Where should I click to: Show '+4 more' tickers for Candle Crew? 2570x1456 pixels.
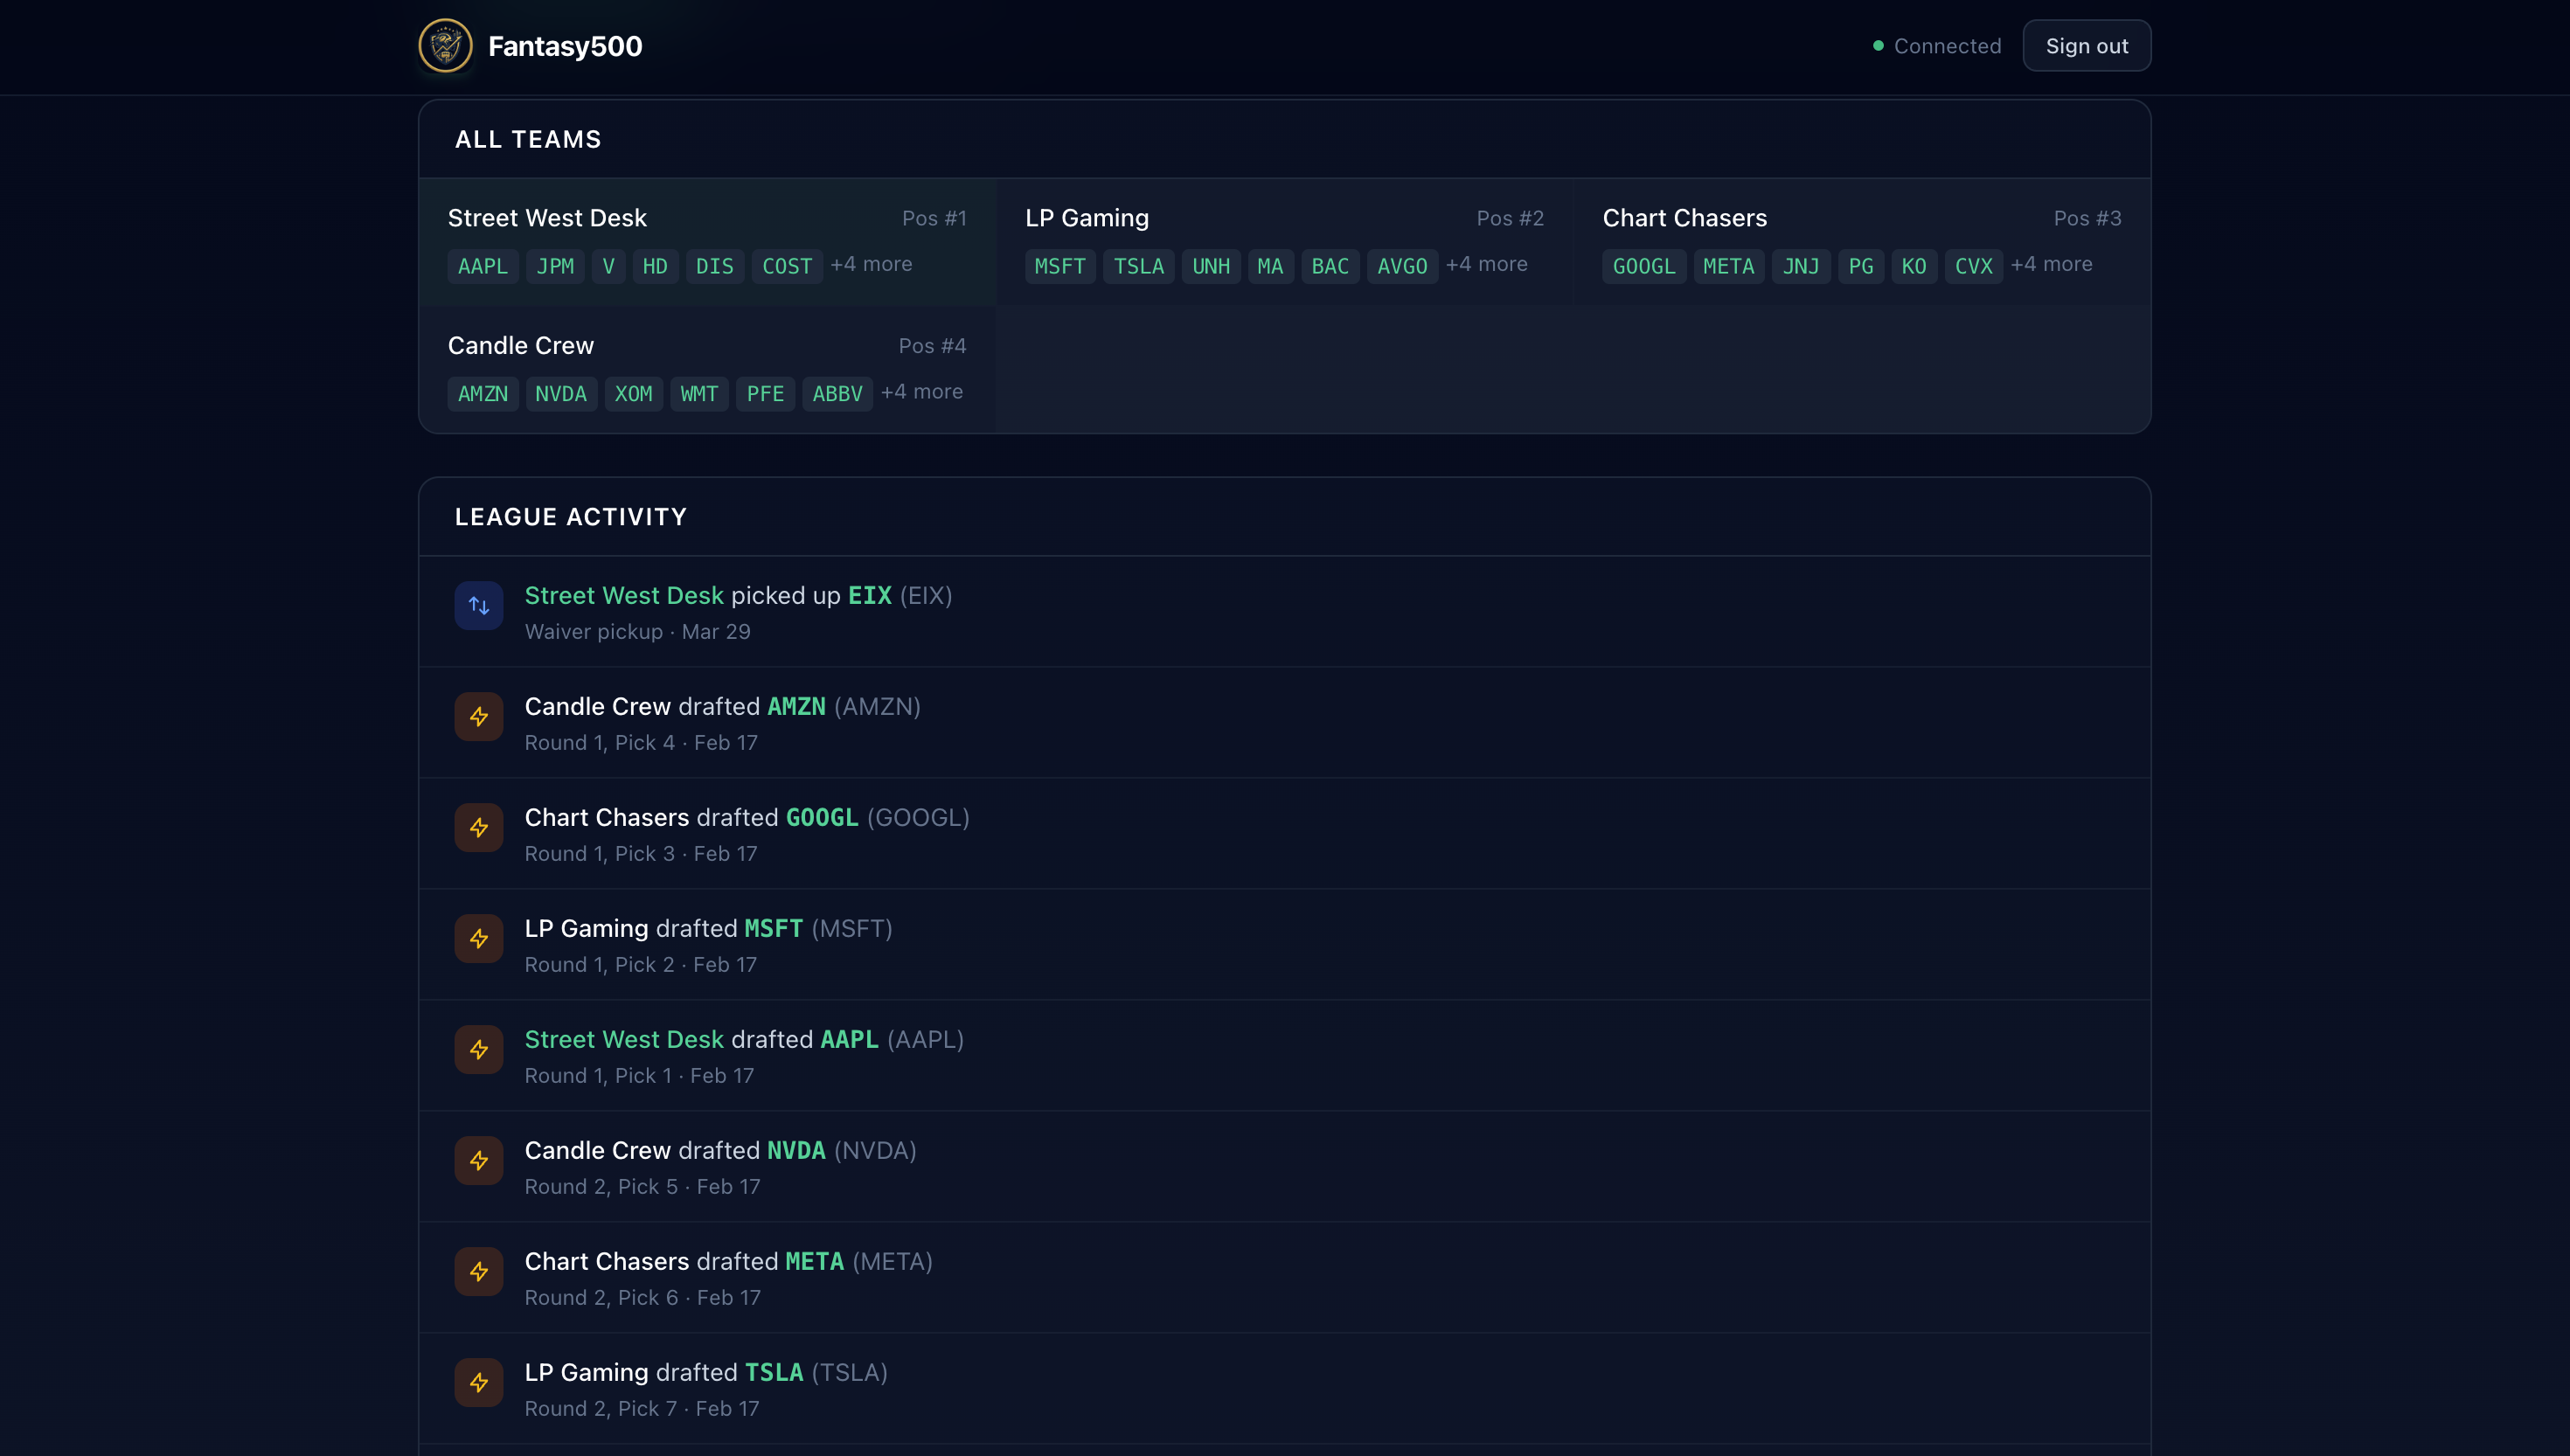coord(921,392)
